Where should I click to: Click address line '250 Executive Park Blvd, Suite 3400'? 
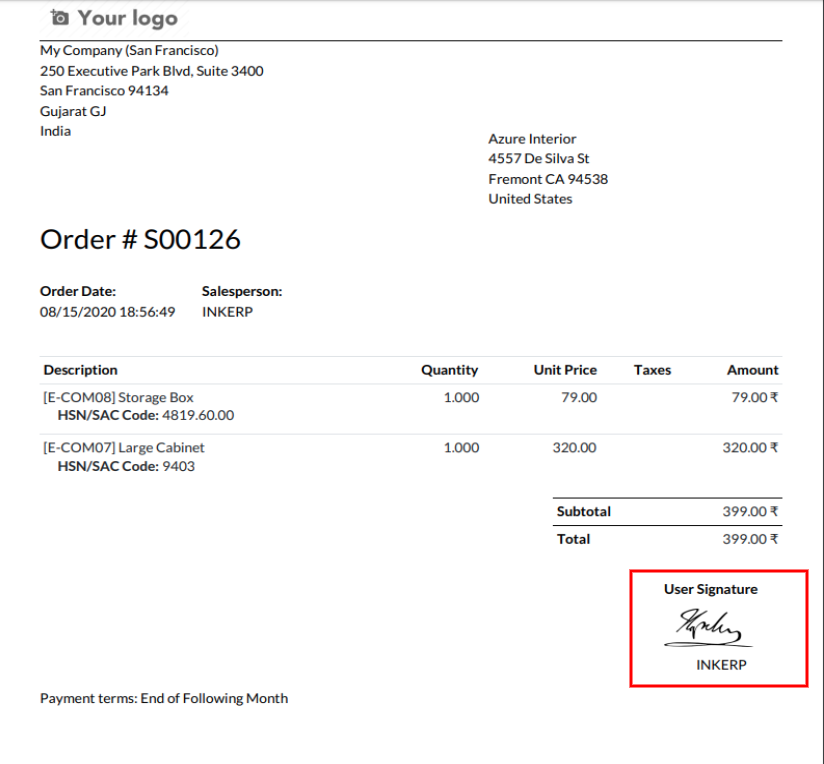click(152, 71)
